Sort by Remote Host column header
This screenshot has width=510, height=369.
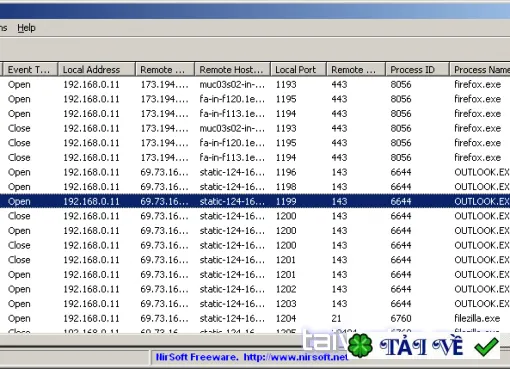pyautogui.click(x=232, y=70)
